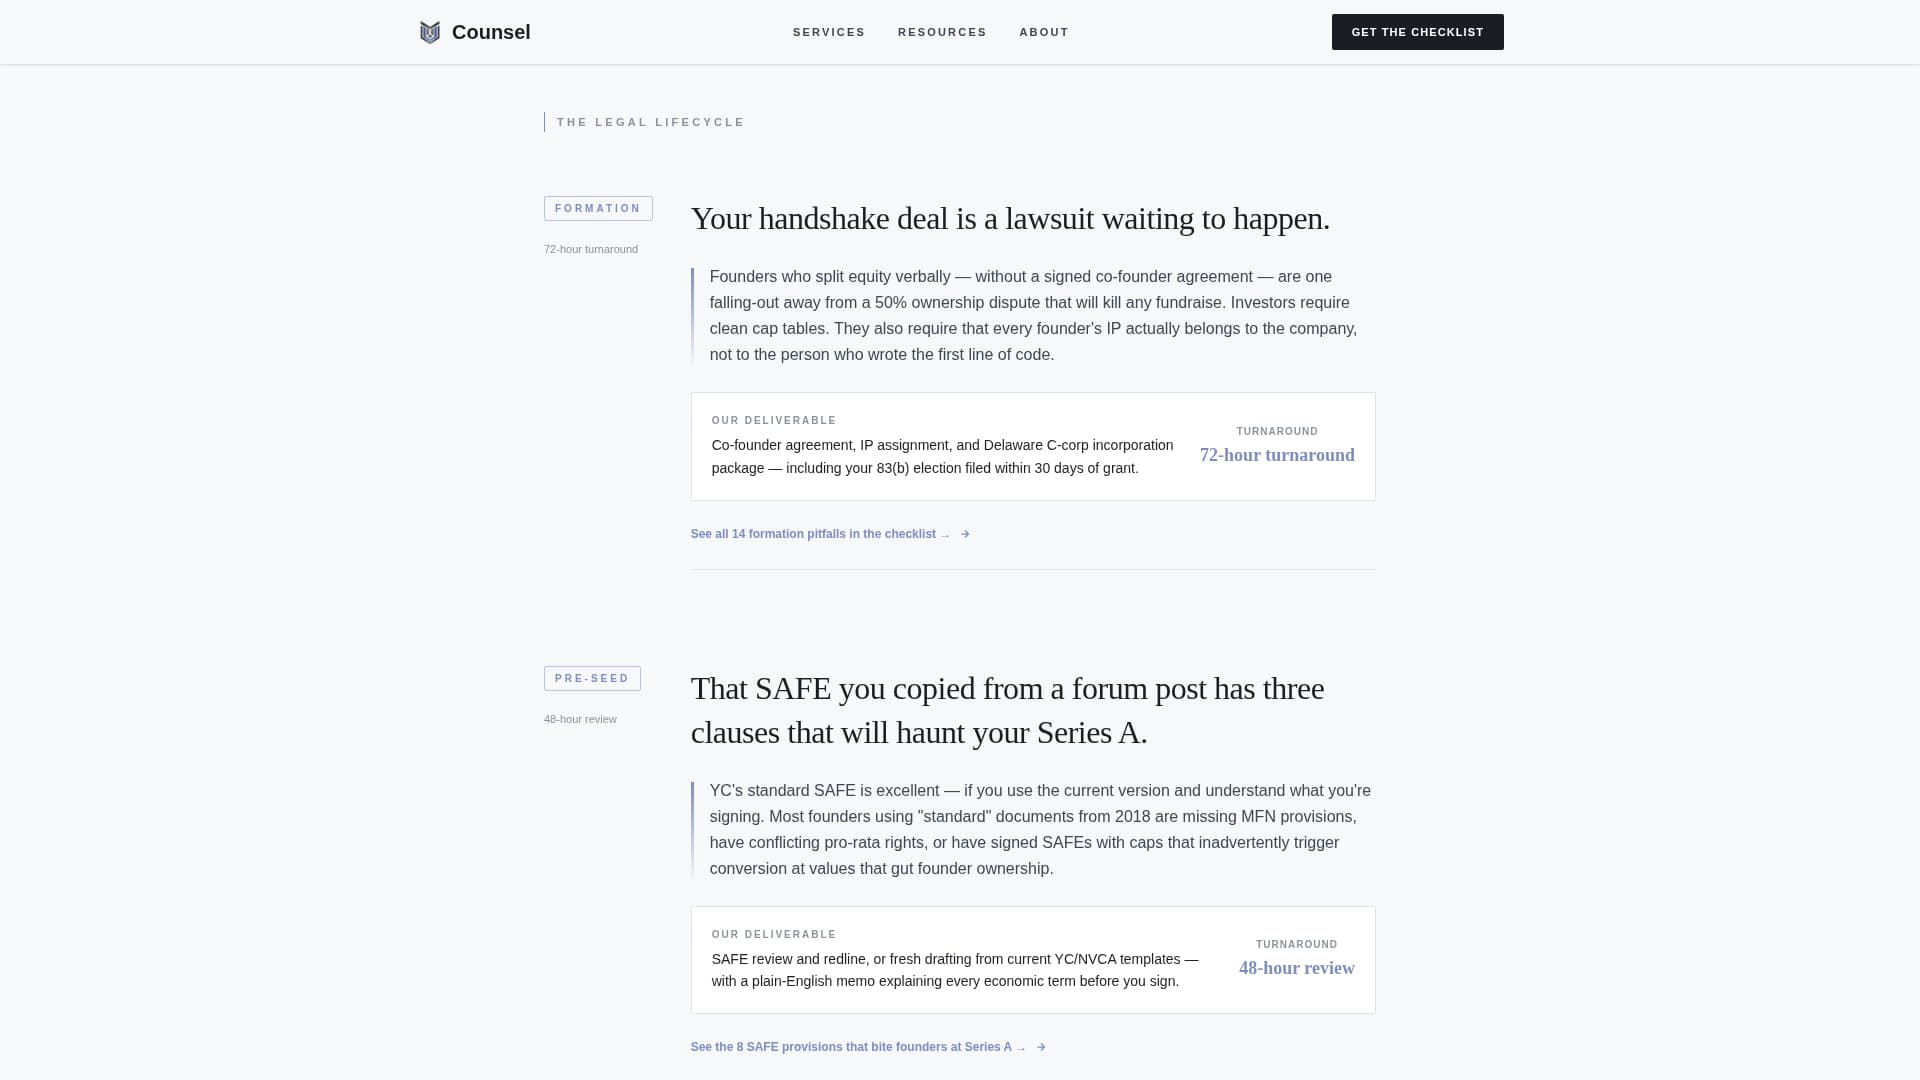This screenshot has height=1080, width=1920.
Task: Click the 48-hour review turnaround value
Action: coord(1297,968)
